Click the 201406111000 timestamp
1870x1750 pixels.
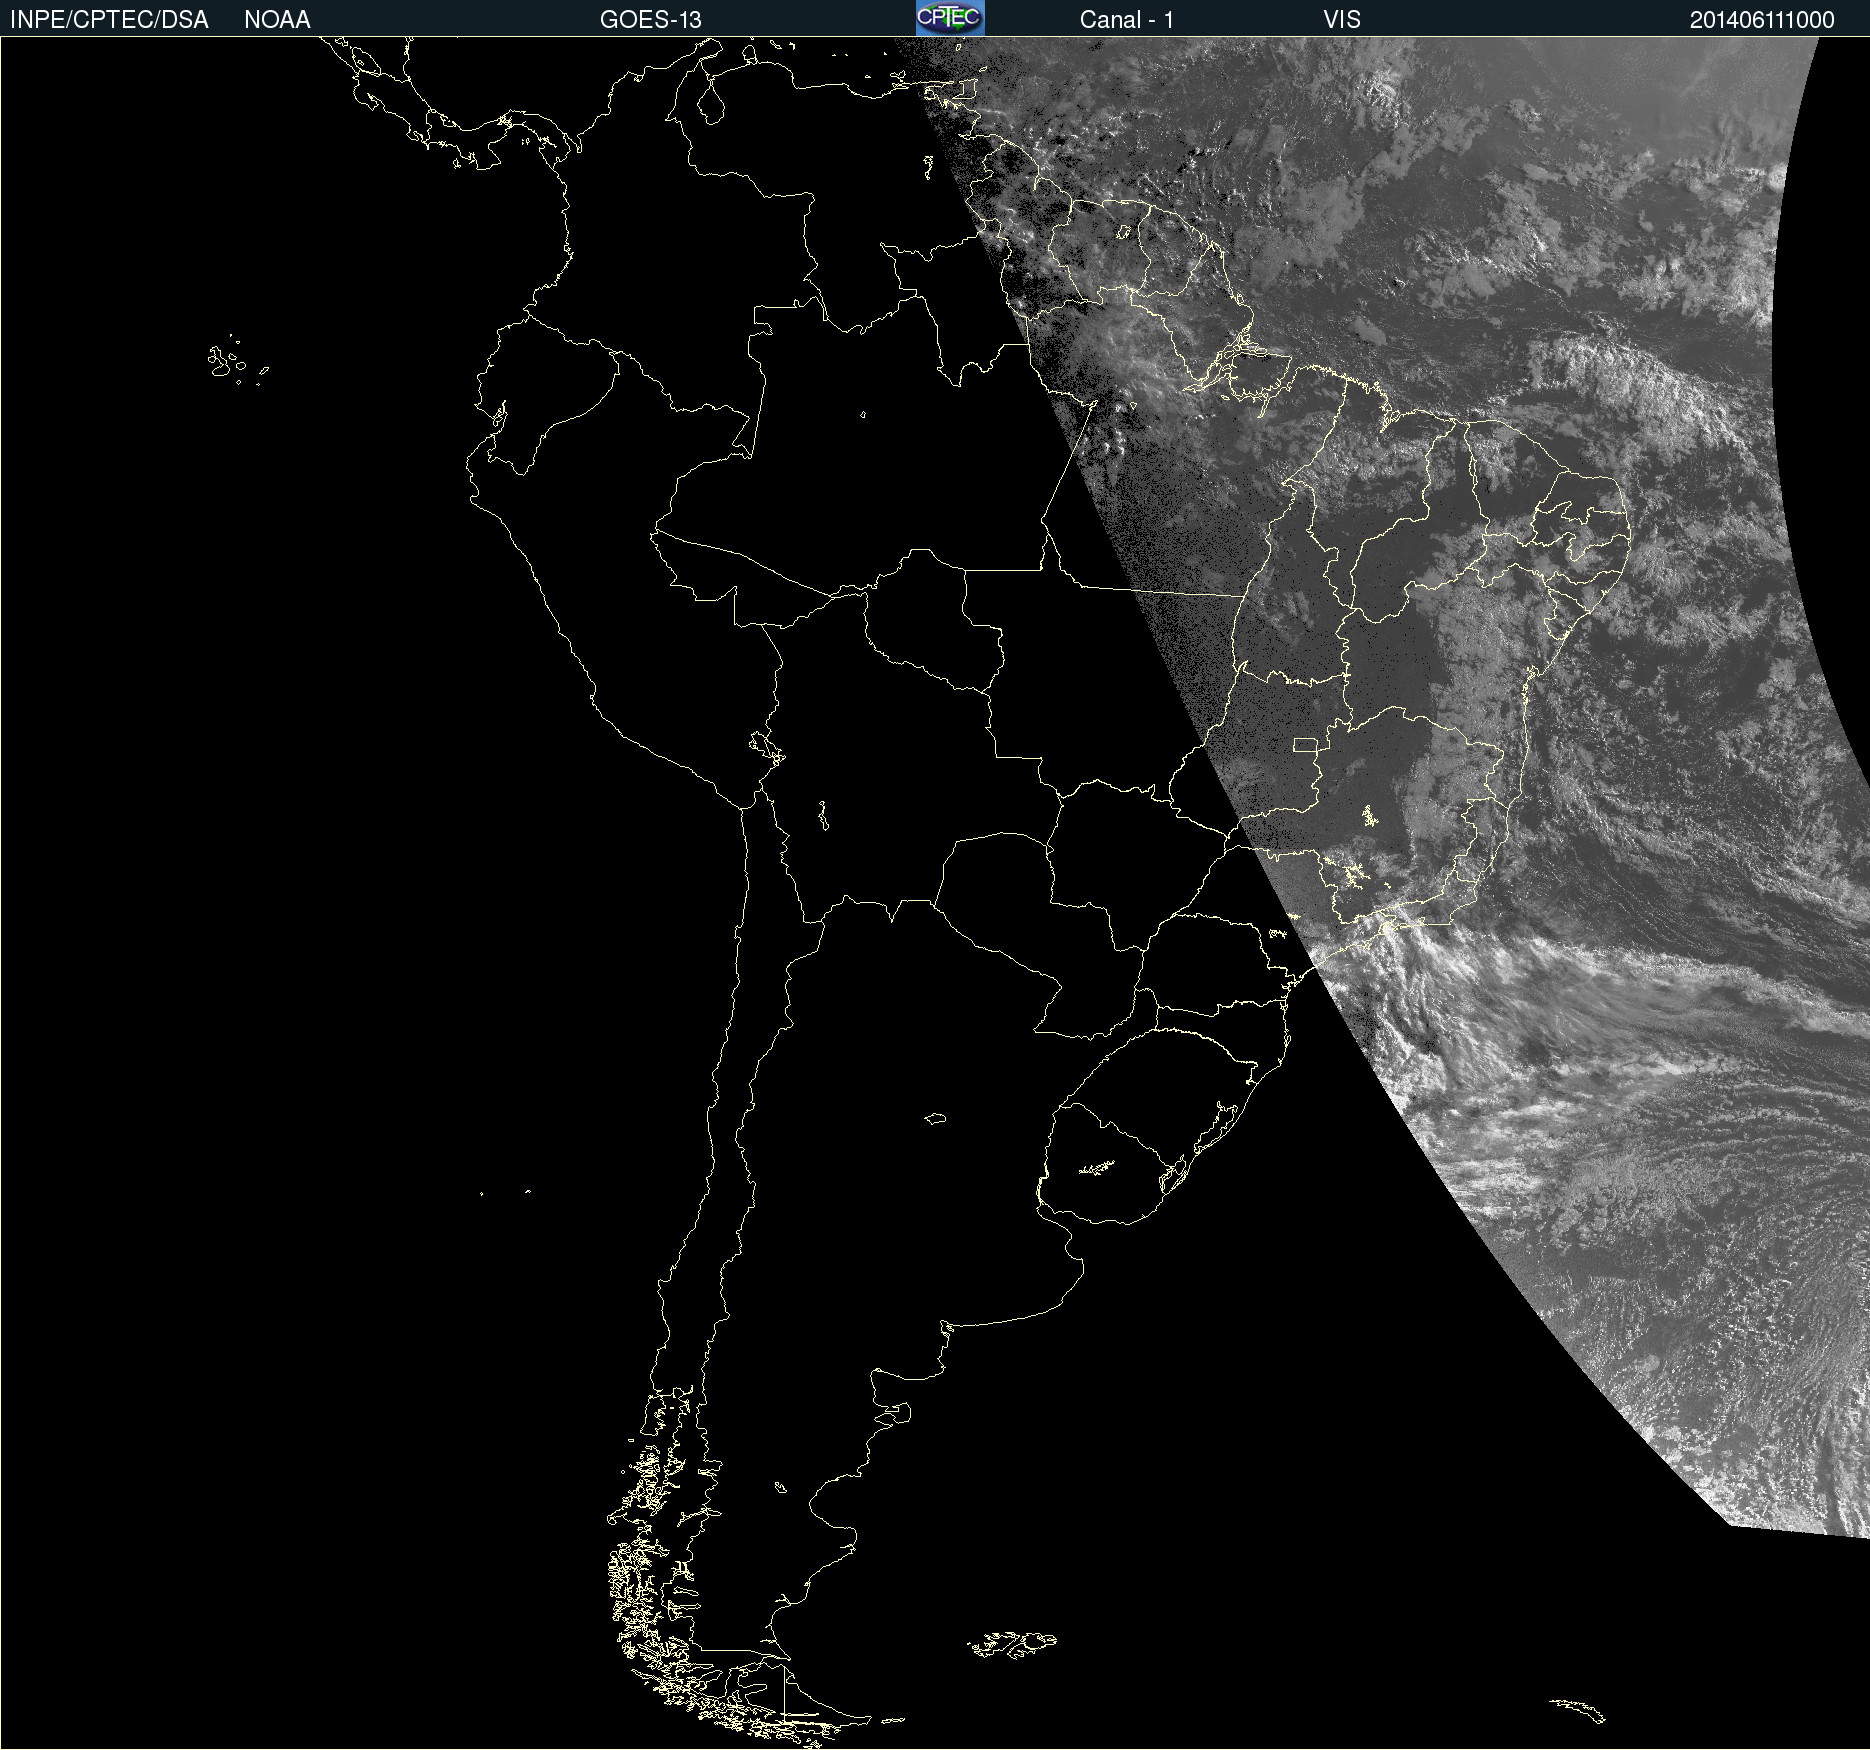[x=1761, y=20]
